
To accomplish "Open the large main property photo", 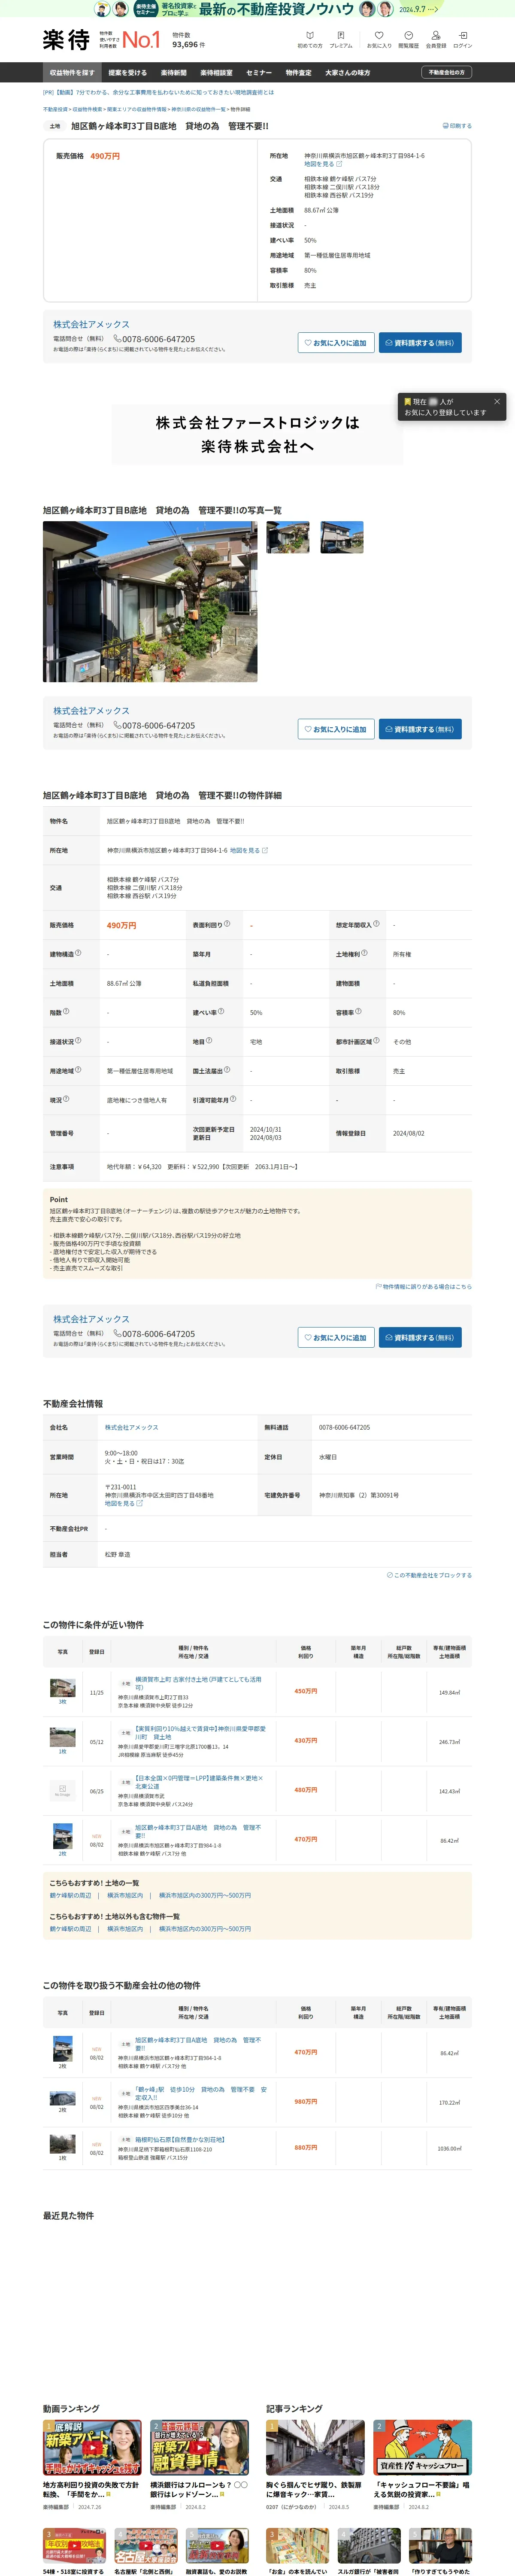I will [x=150, y=602].
